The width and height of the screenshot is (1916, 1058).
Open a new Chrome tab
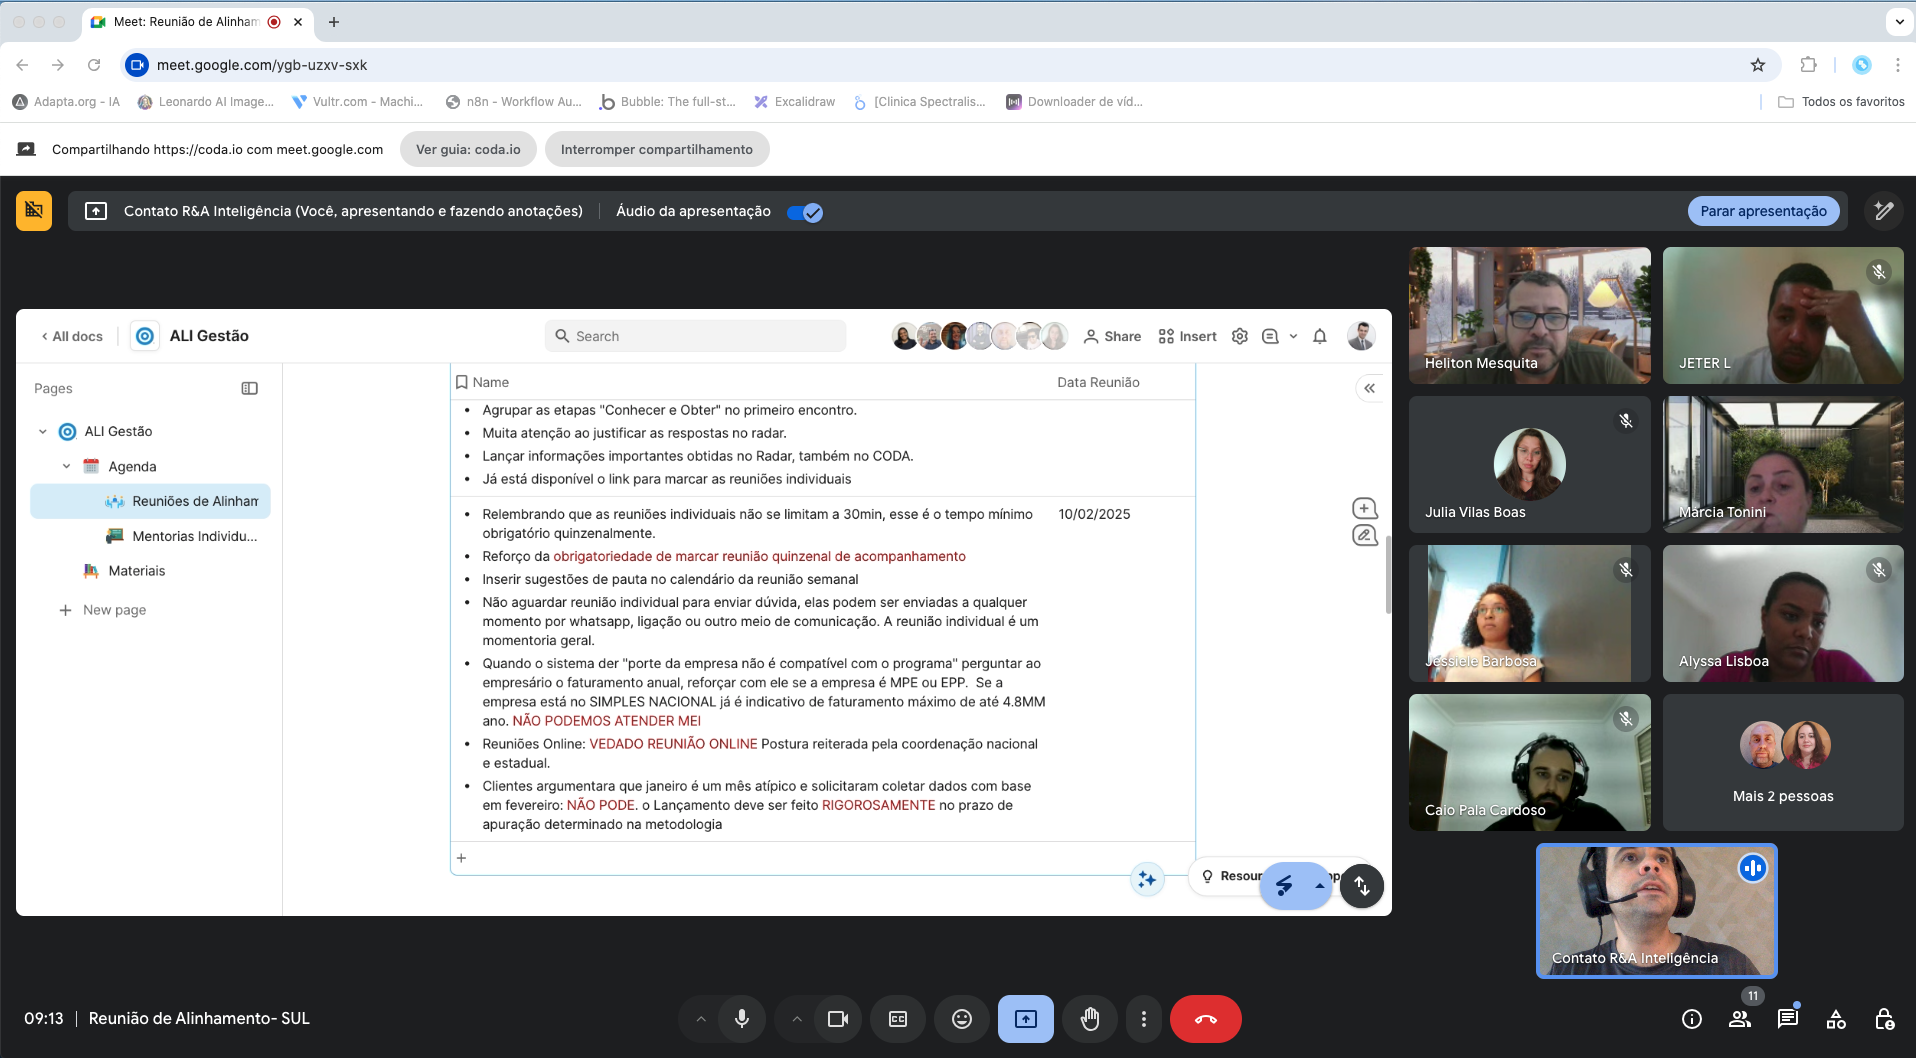click(334, 21)
